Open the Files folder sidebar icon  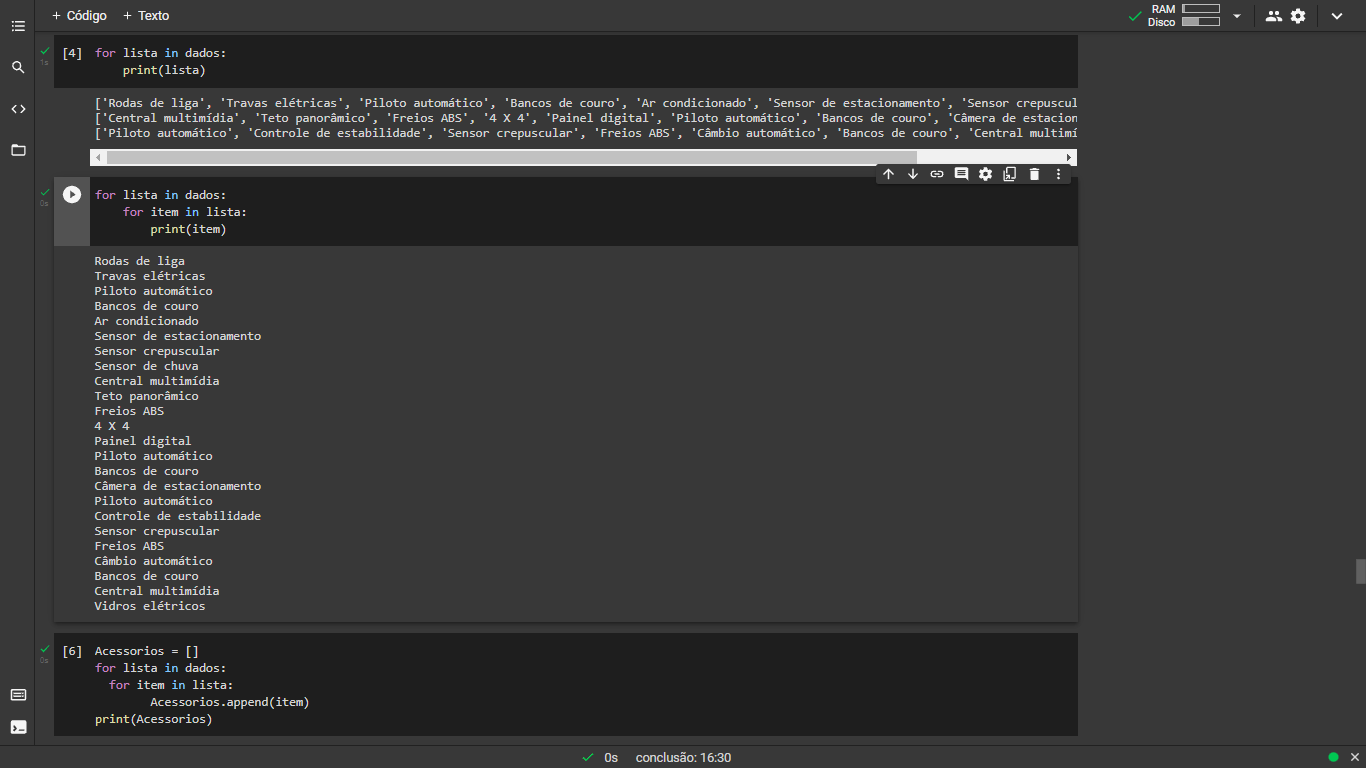tap(18, 150)
